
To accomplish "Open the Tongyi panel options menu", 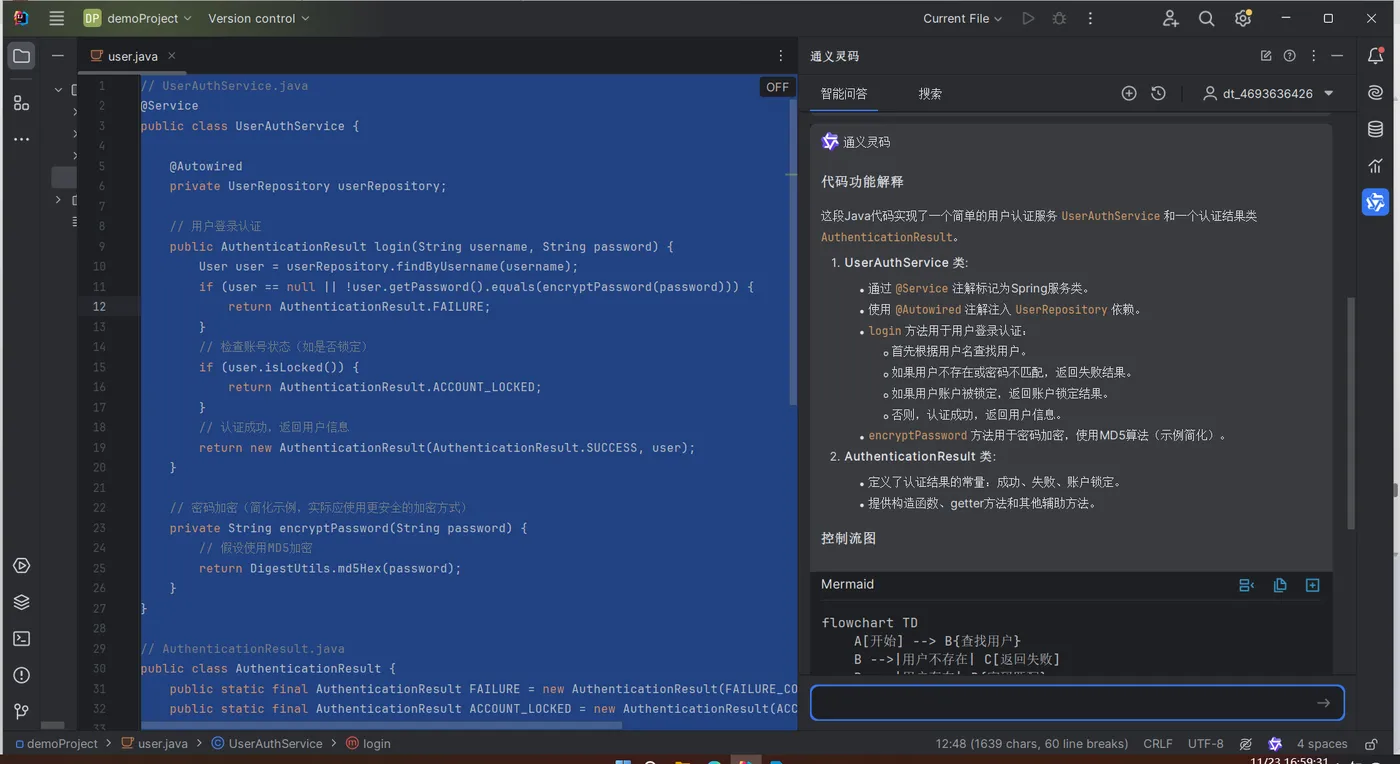I will [1314, 56].
